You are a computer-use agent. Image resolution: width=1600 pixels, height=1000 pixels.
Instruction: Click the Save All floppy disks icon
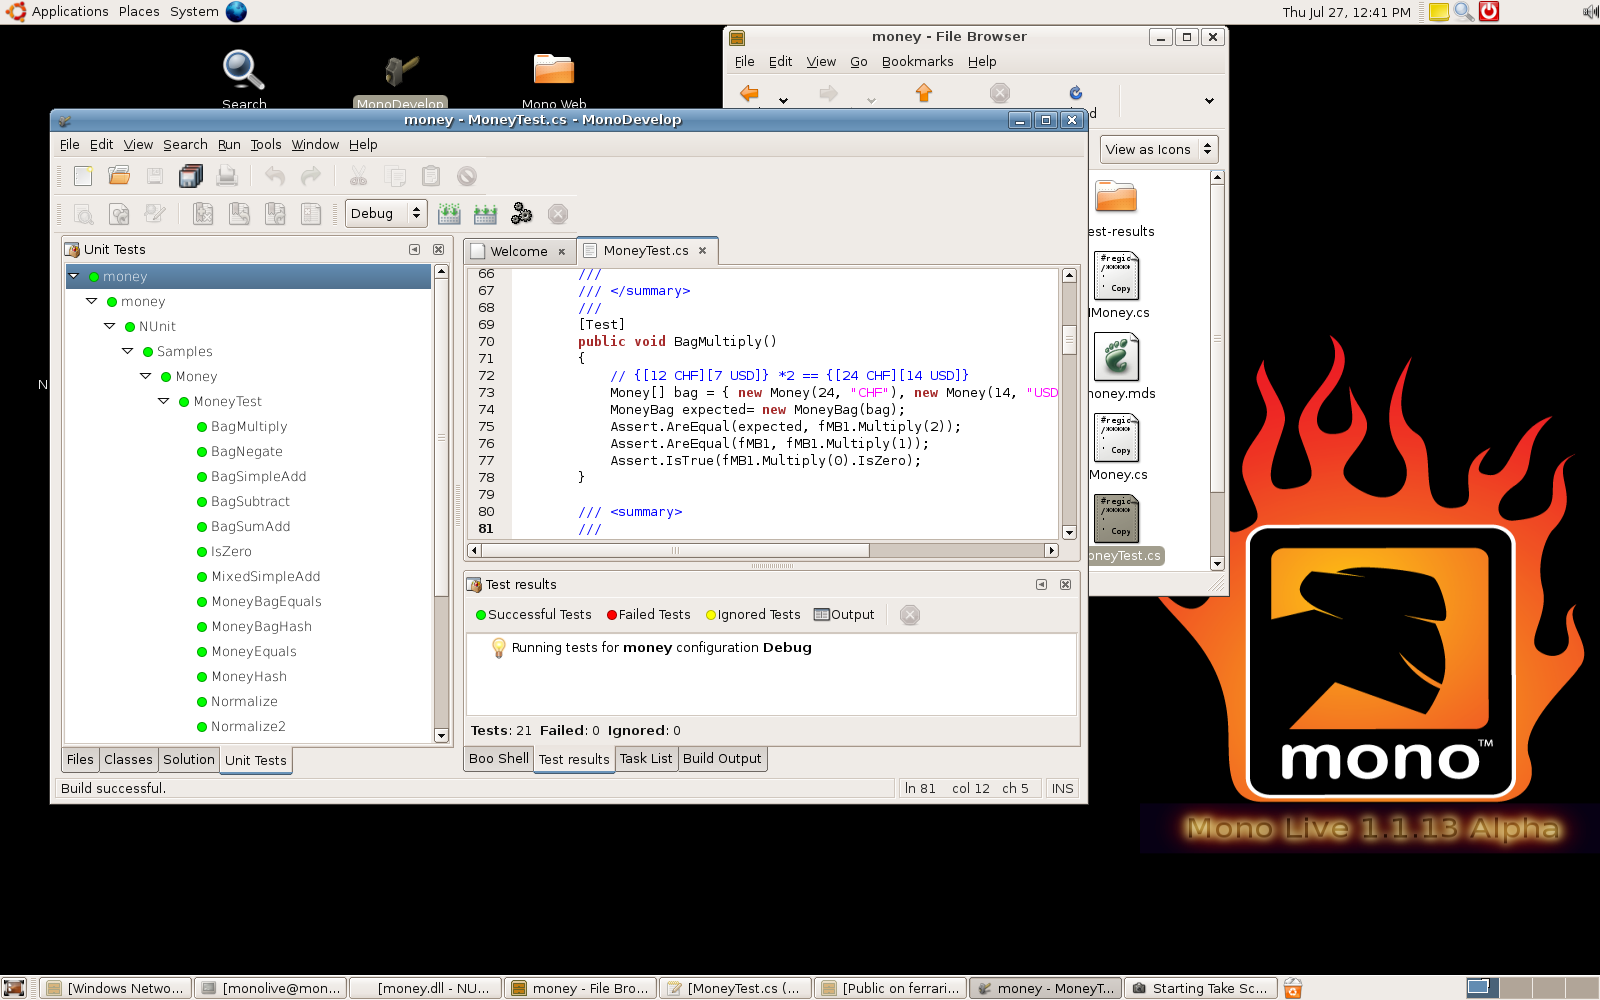190,177
